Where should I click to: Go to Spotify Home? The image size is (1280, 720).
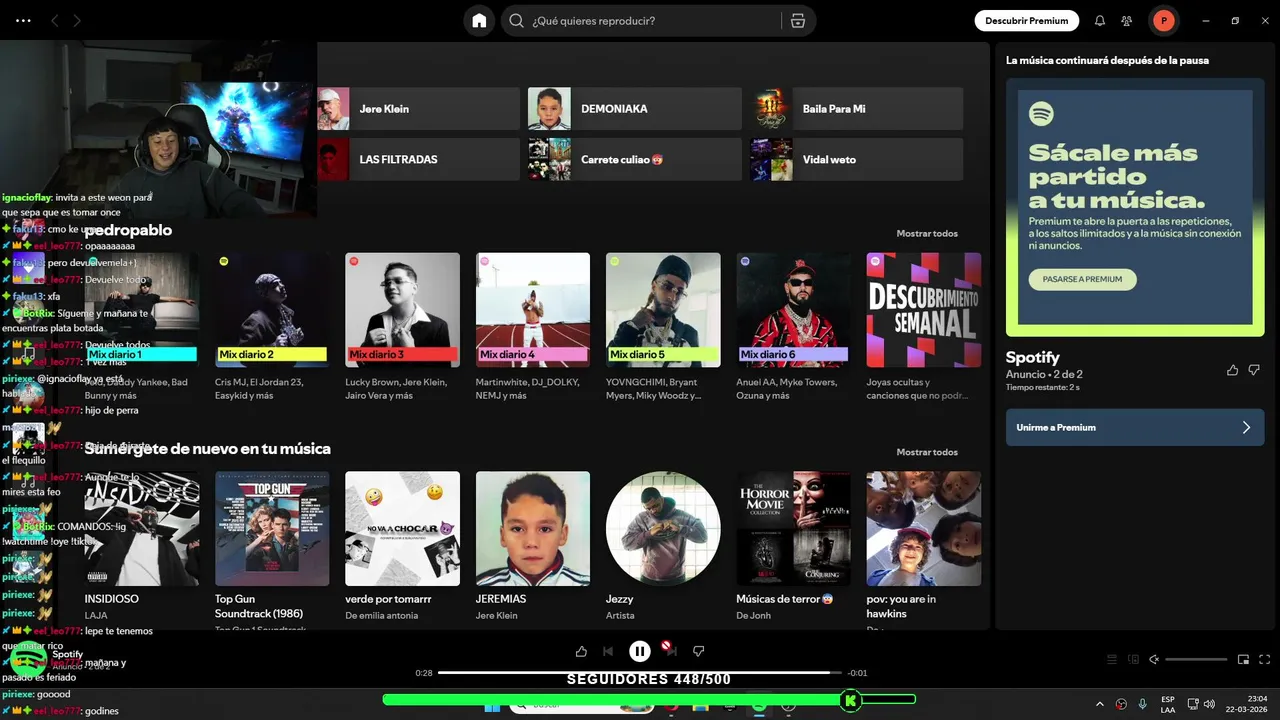[x=479, y=21]
